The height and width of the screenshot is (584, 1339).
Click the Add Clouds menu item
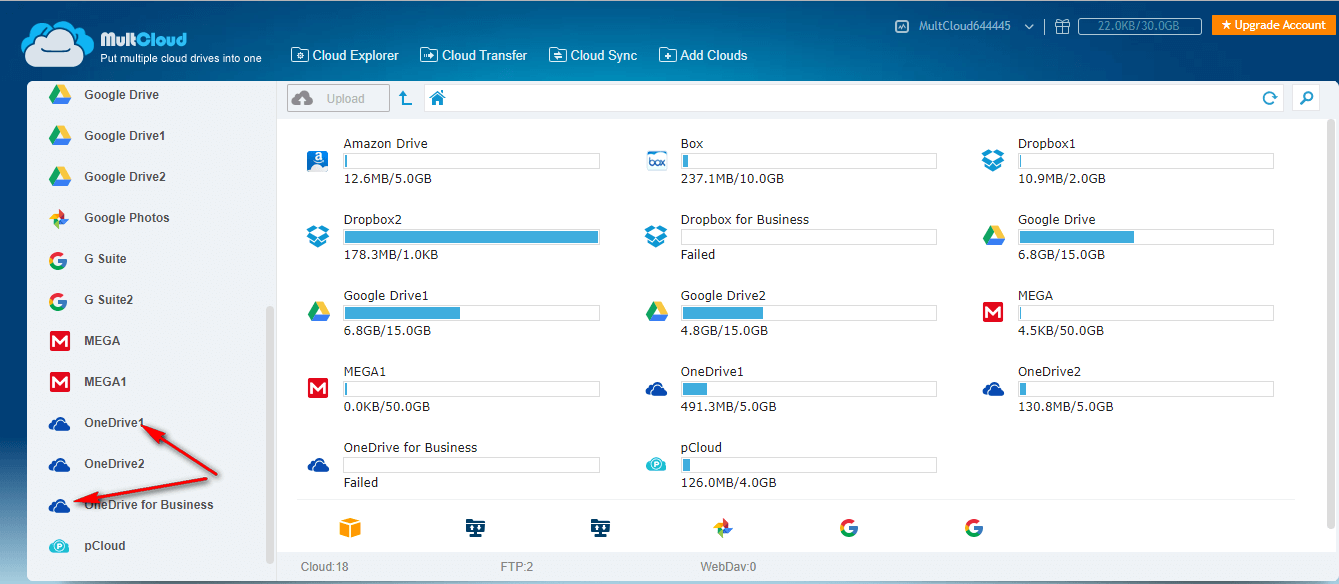tap(703, 56)
